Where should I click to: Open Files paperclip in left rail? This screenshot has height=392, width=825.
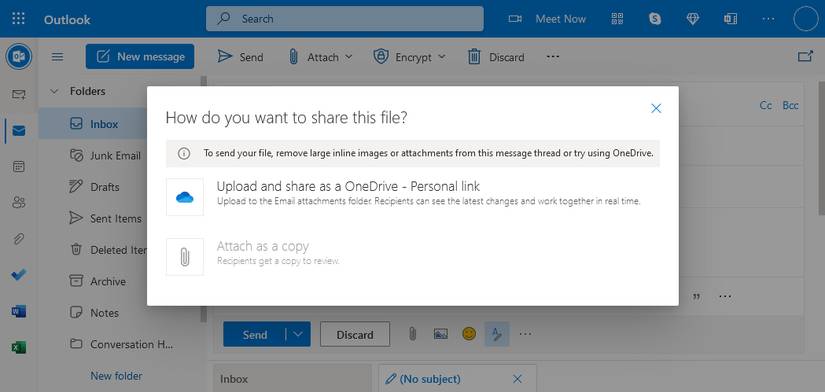18,239
